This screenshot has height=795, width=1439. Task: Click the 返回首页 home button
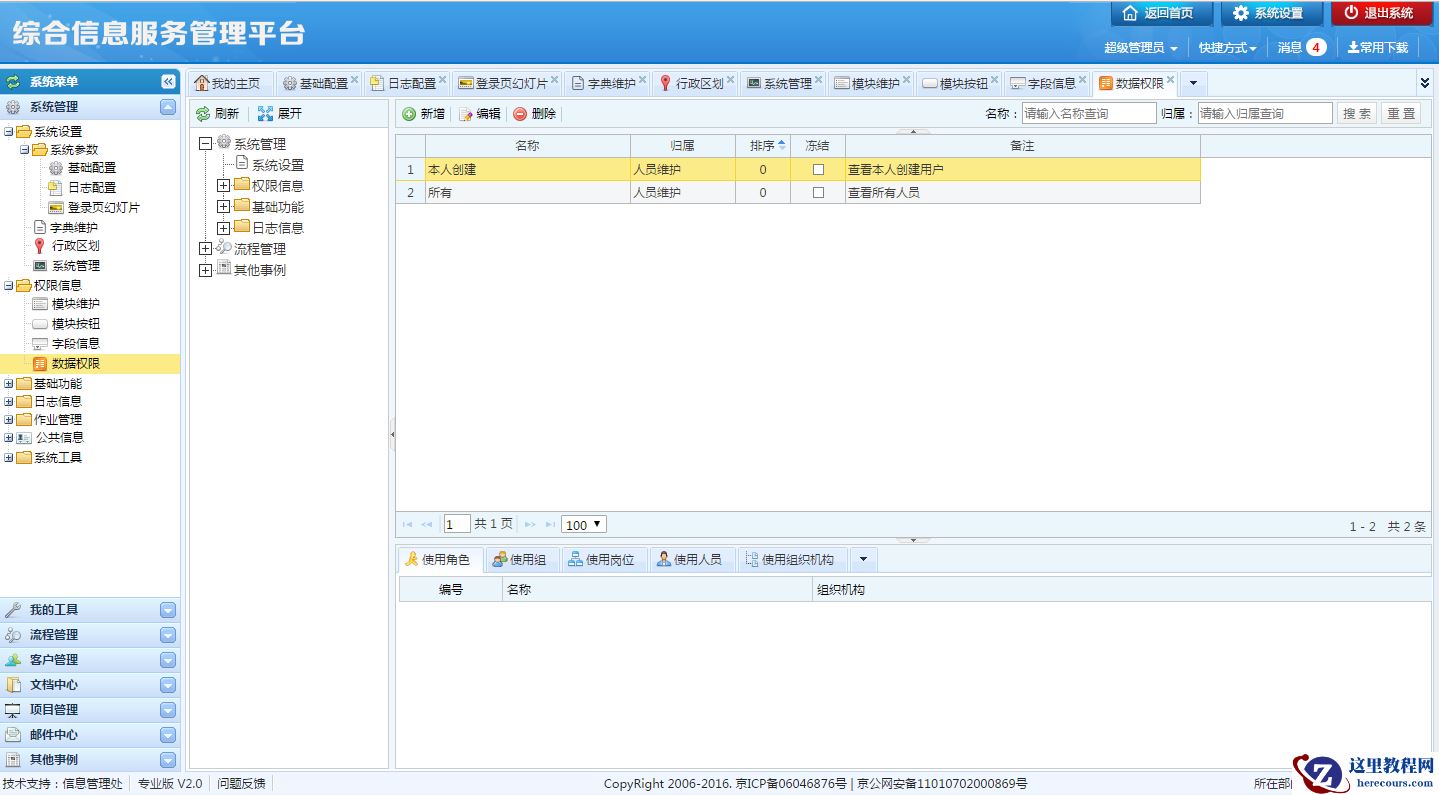(1160, 13)
